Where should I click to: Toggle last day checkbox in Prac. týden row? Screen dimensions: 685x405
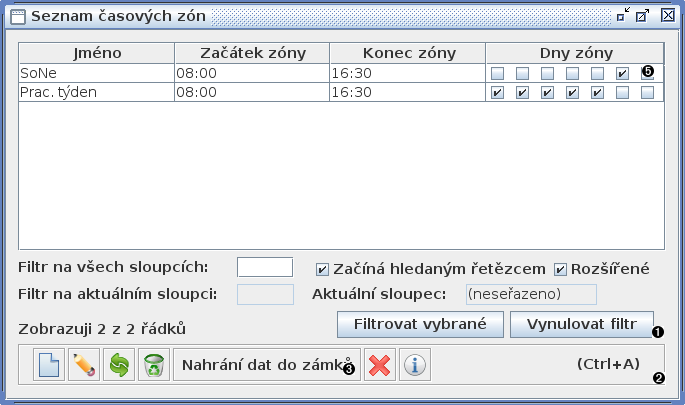click(x=647, y=93)
